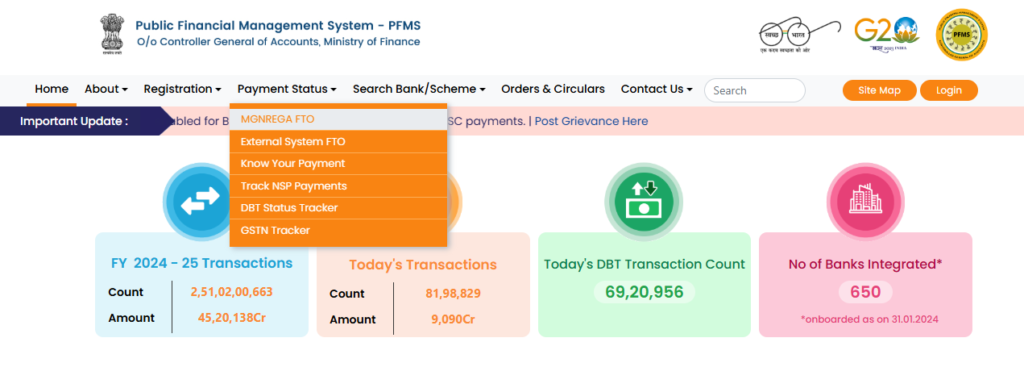The width and height of the screenshot is (1024, 388).
Task: Click into the Search input field
Action: tap(754, 91)
